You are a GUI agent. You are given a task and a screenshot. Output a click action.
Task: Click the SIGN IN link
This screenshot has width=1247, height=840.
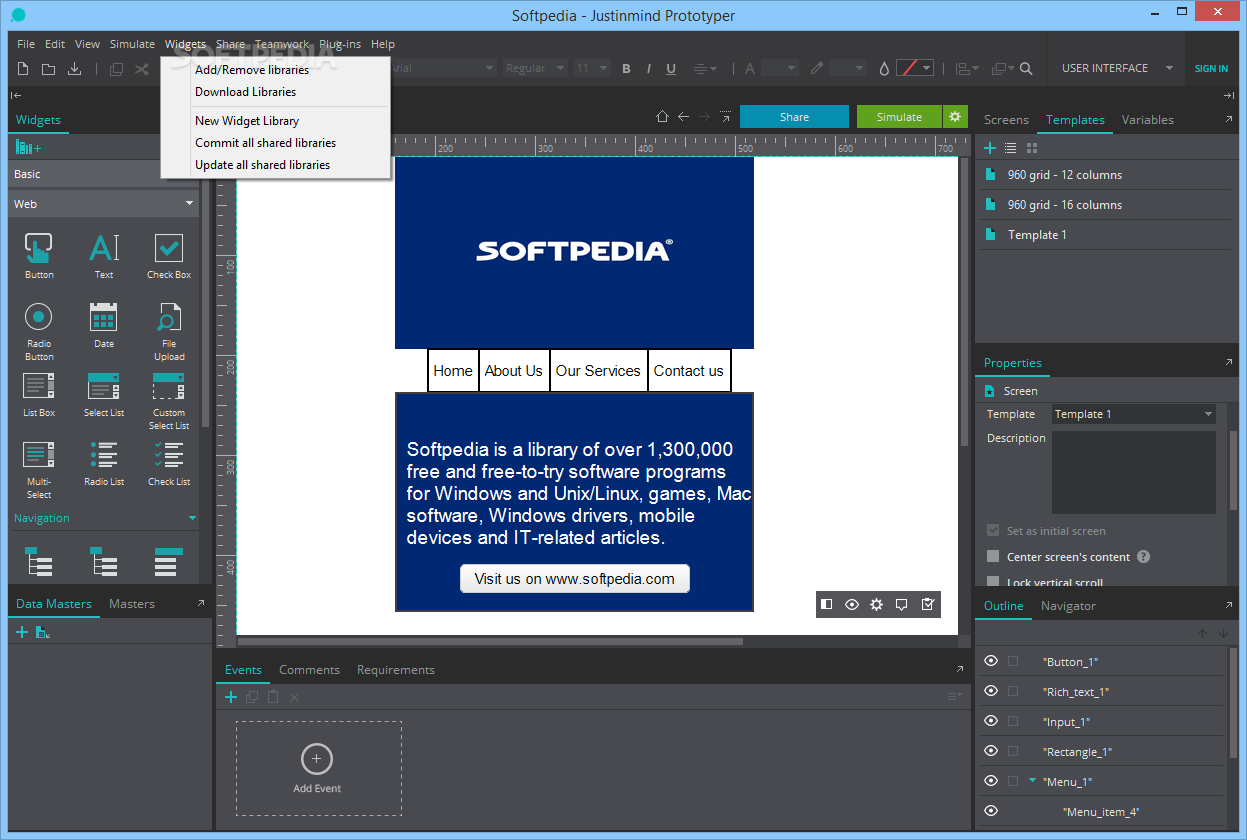[1211, 69]
